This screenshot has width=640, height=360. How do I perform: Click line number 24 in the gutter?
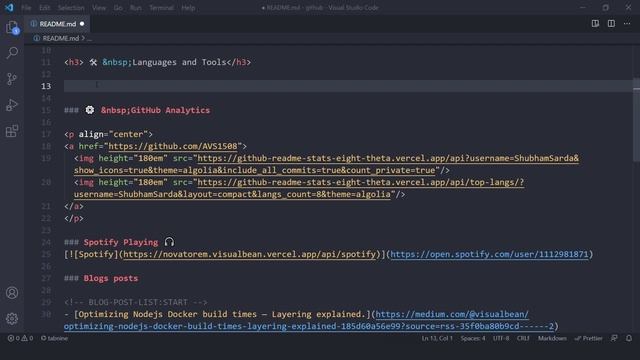click(x=46, y=242)
